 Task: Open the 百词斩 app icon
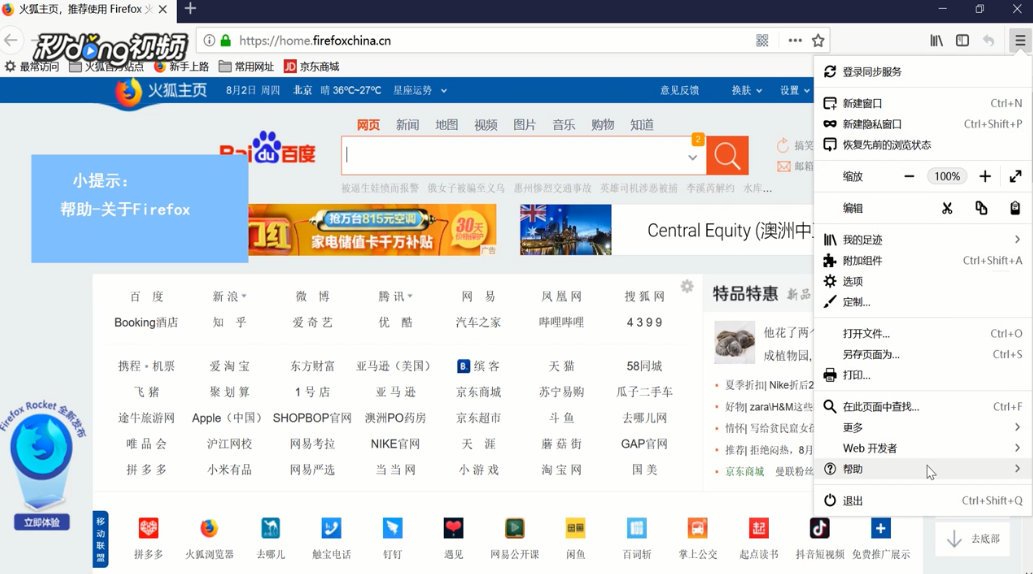[636, 529]
